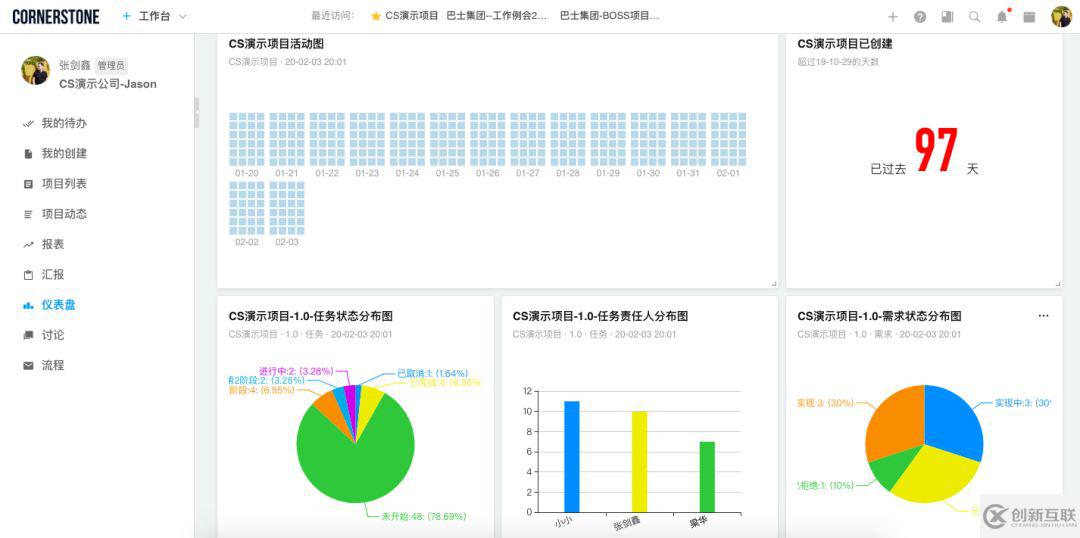Click the sidebar profile avatar photo
The width and height of the screenshot is (1080, 538).
click(x=36, y=71)
